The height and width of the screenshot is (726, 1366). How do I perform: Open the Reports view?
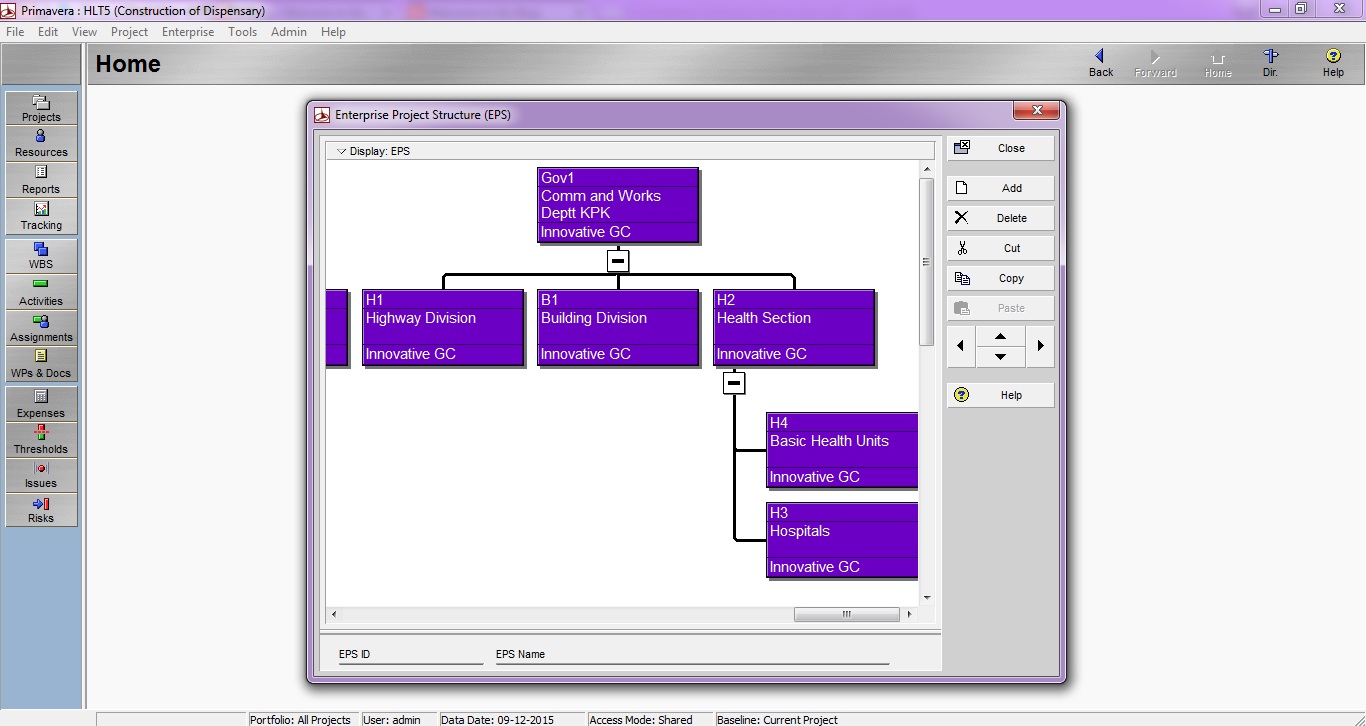coord(40,180)
